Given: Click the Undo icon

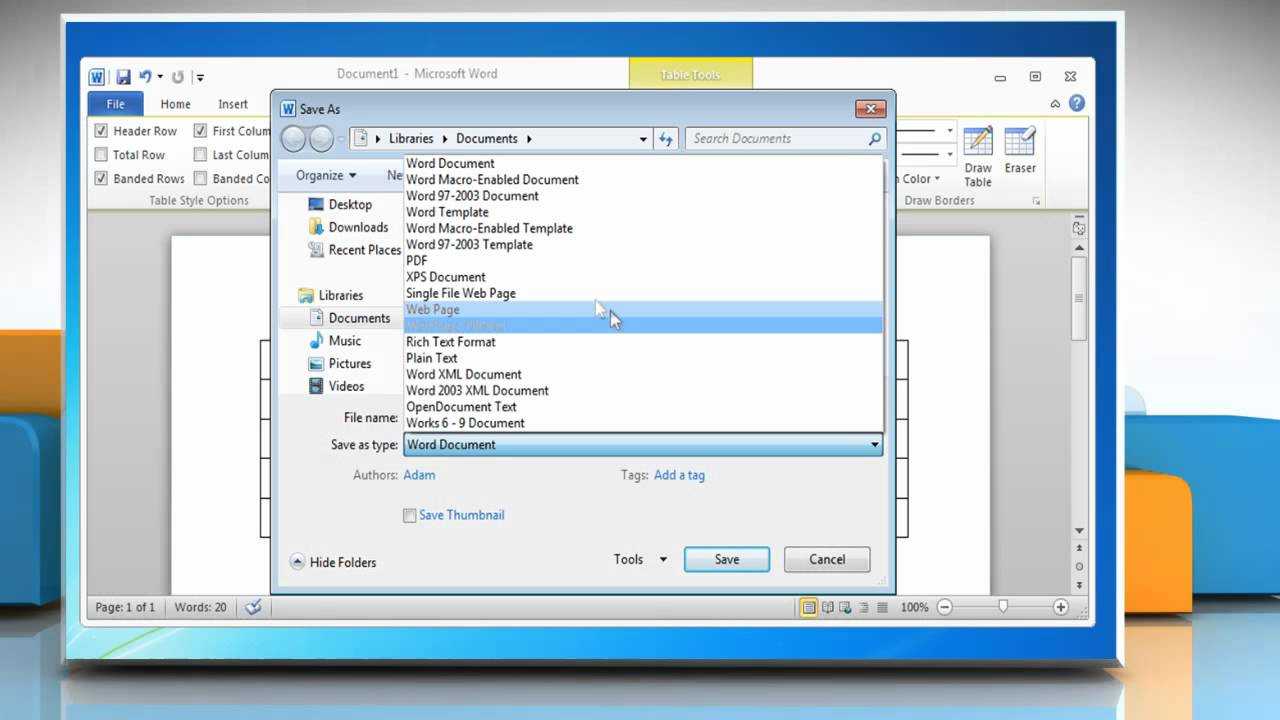Looking at the screenshot, I should pos(145,76).
